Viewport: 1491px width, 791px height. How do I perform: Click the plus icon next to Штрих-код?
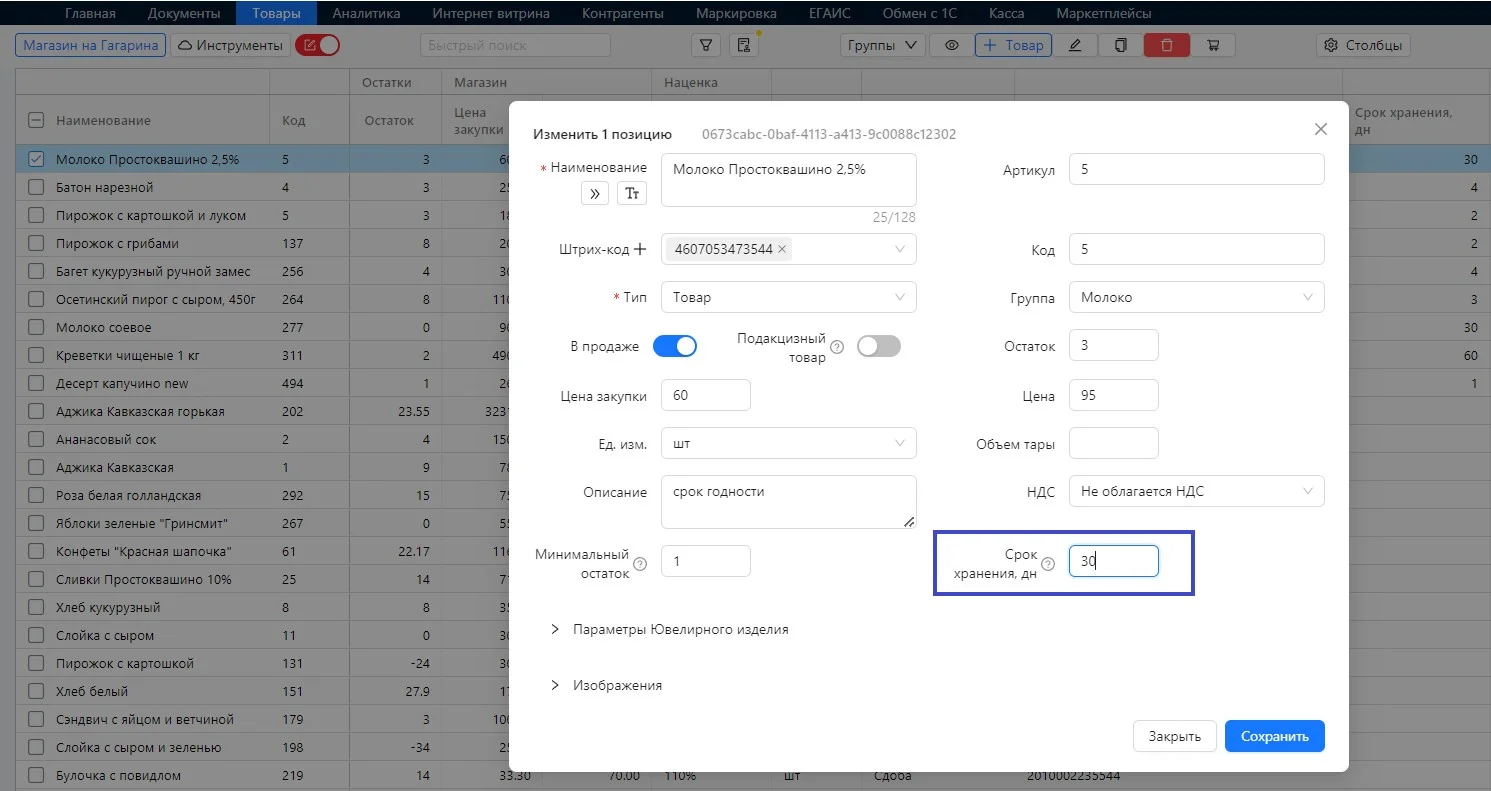tap(640, 249)
